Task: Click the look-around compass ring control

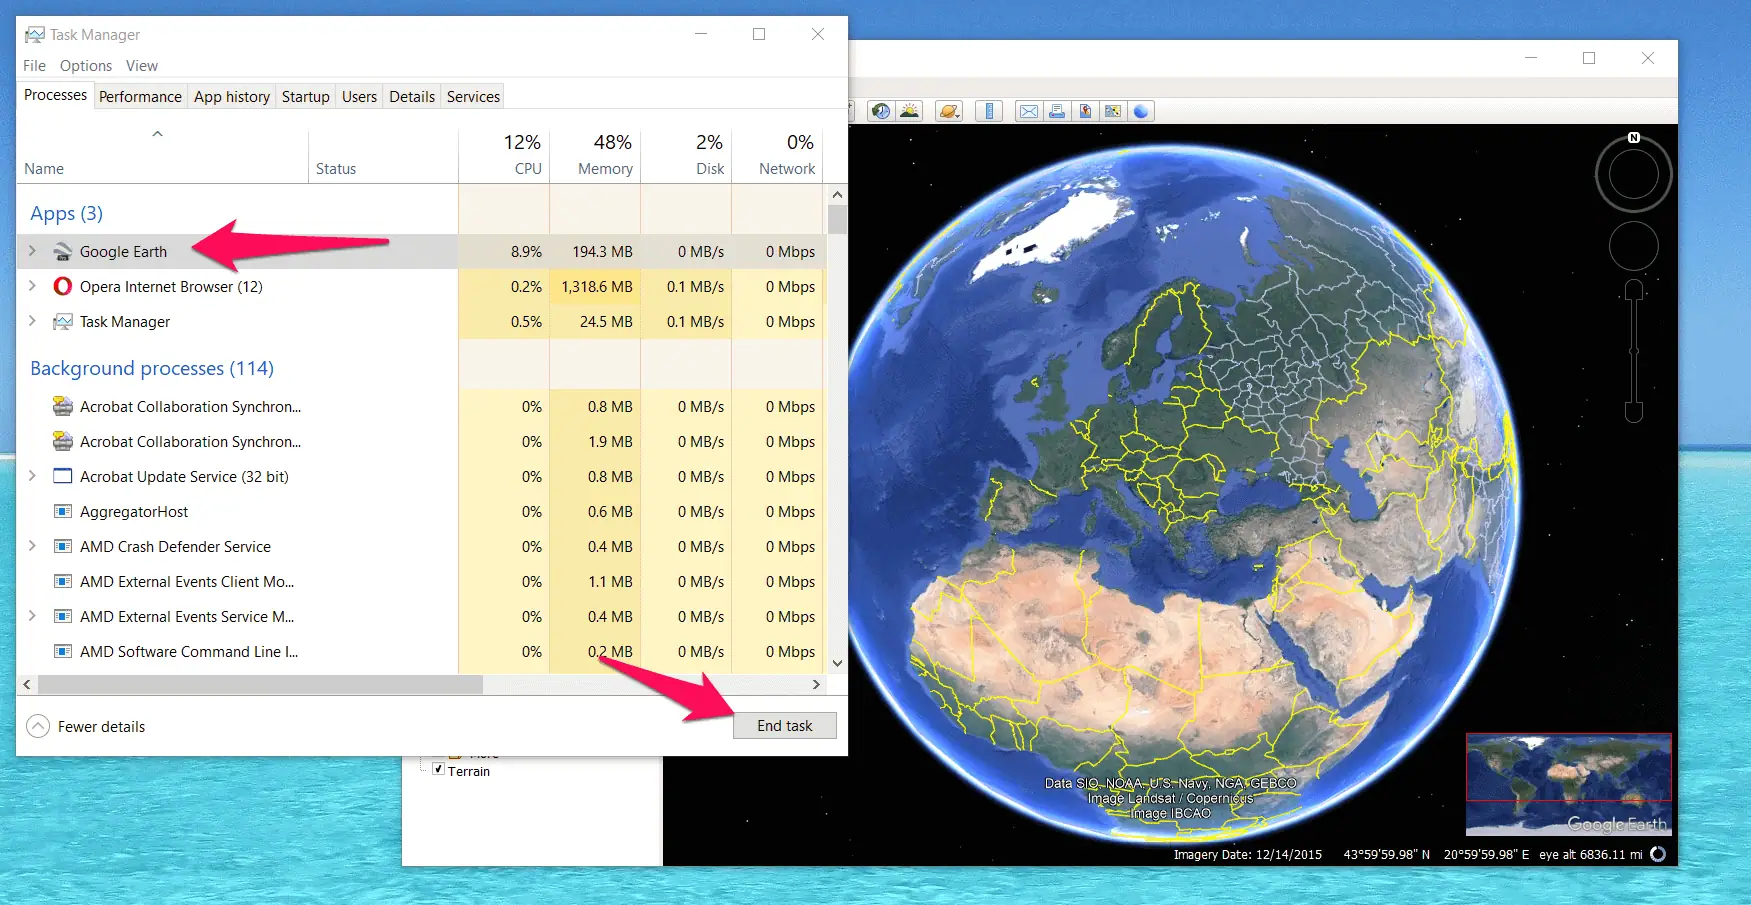Action: pyautogui.click(x=1634, y=174)
